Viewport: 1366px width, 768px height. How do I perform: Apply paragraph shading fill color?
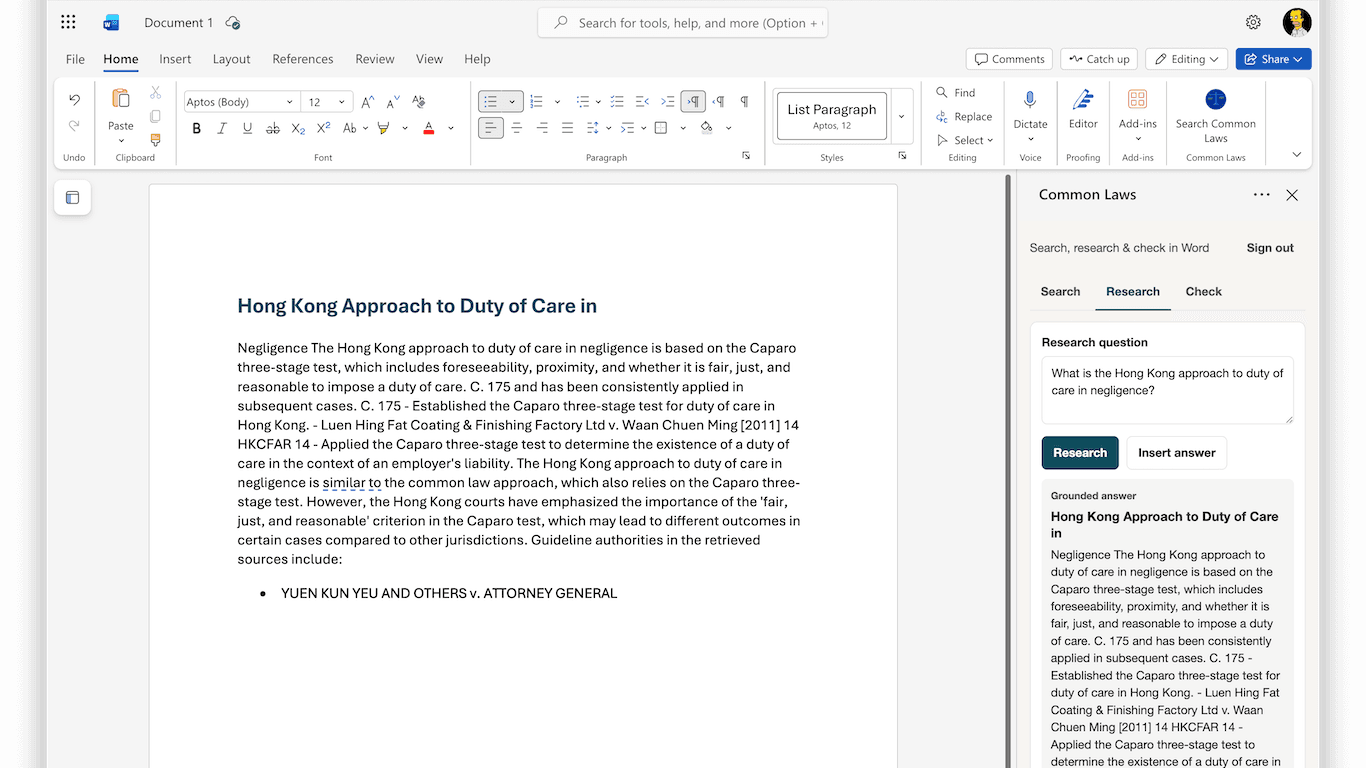click(x=707, y=128)
